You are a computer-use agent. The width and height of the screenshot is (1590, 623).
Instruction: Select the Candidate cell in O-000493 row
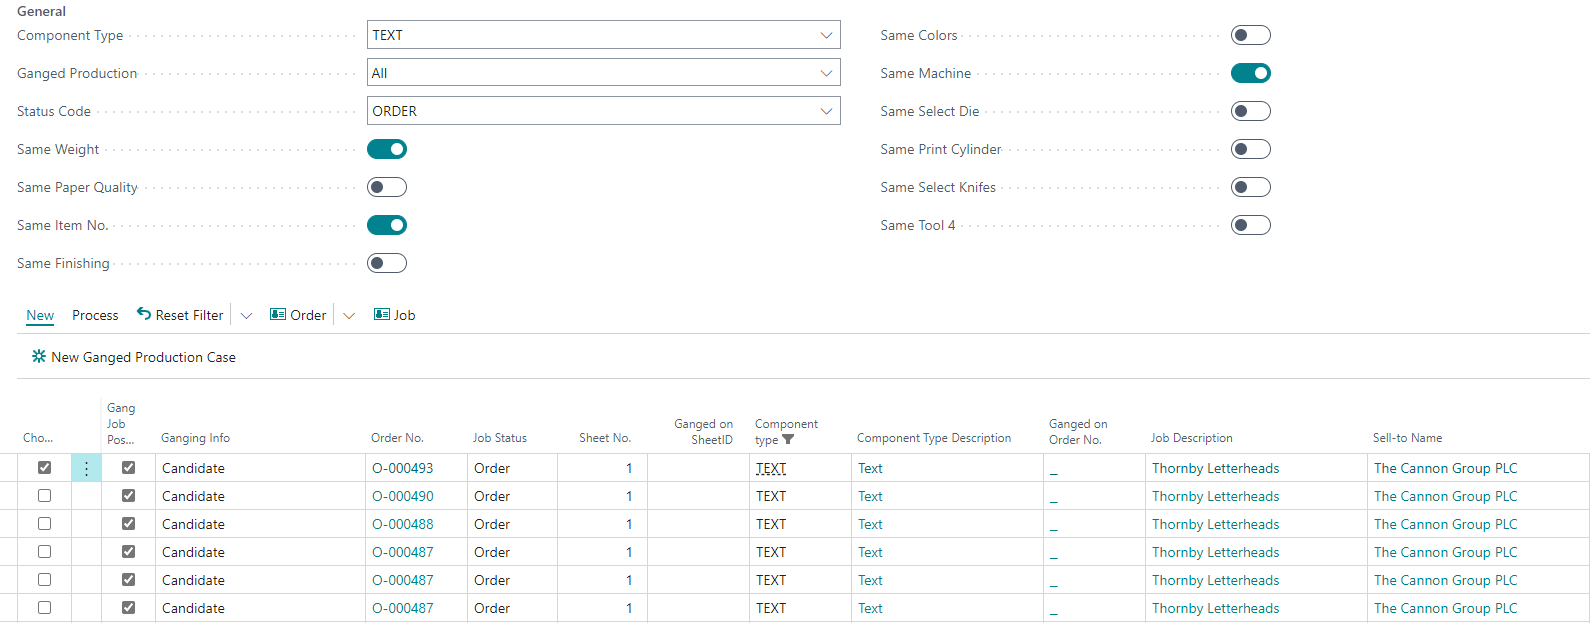(260, 468)
